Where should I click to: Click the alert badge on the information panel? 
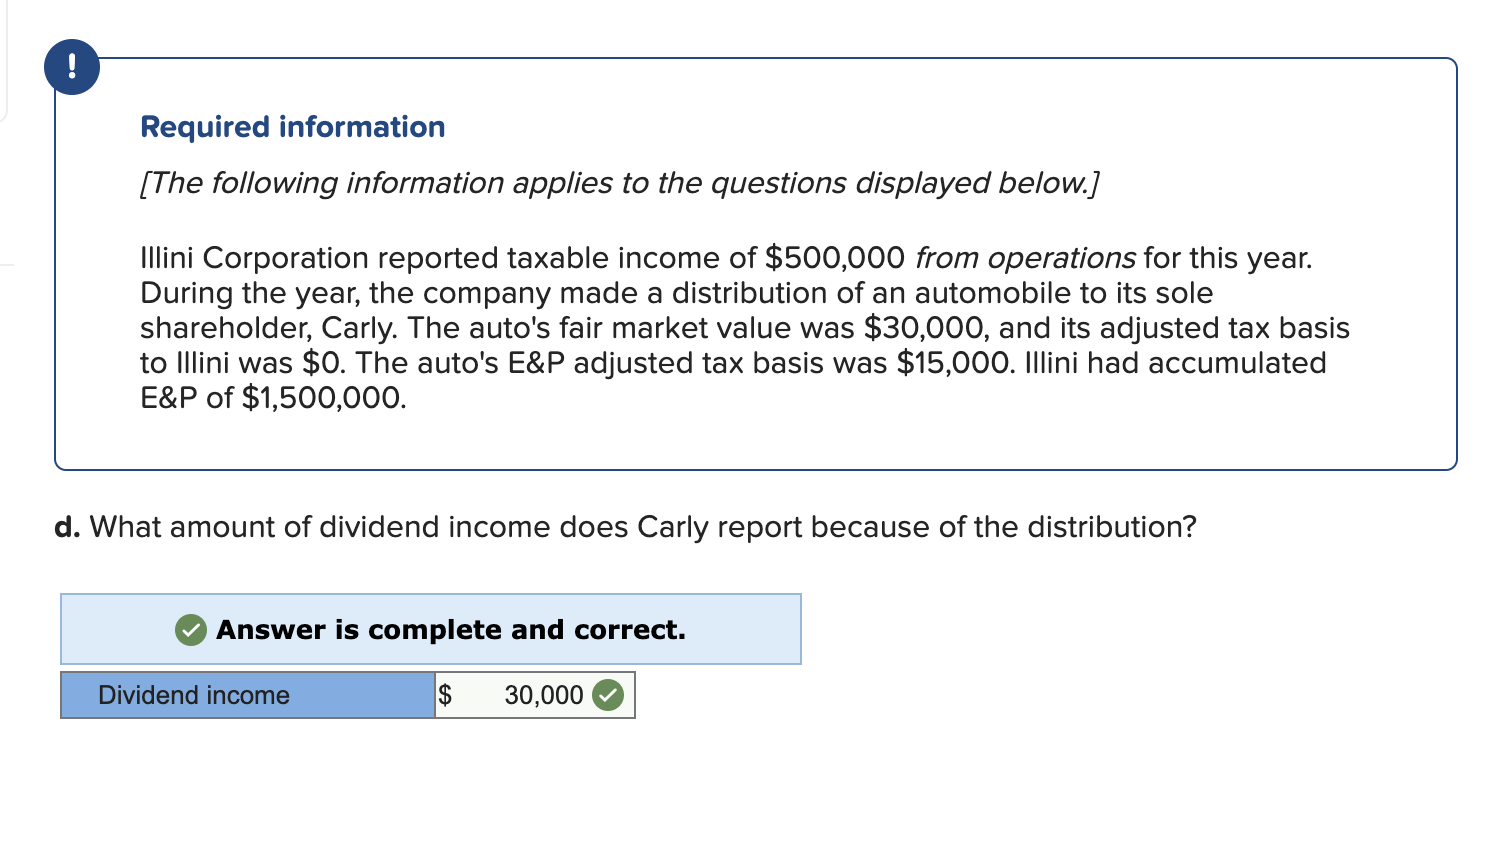71,67
